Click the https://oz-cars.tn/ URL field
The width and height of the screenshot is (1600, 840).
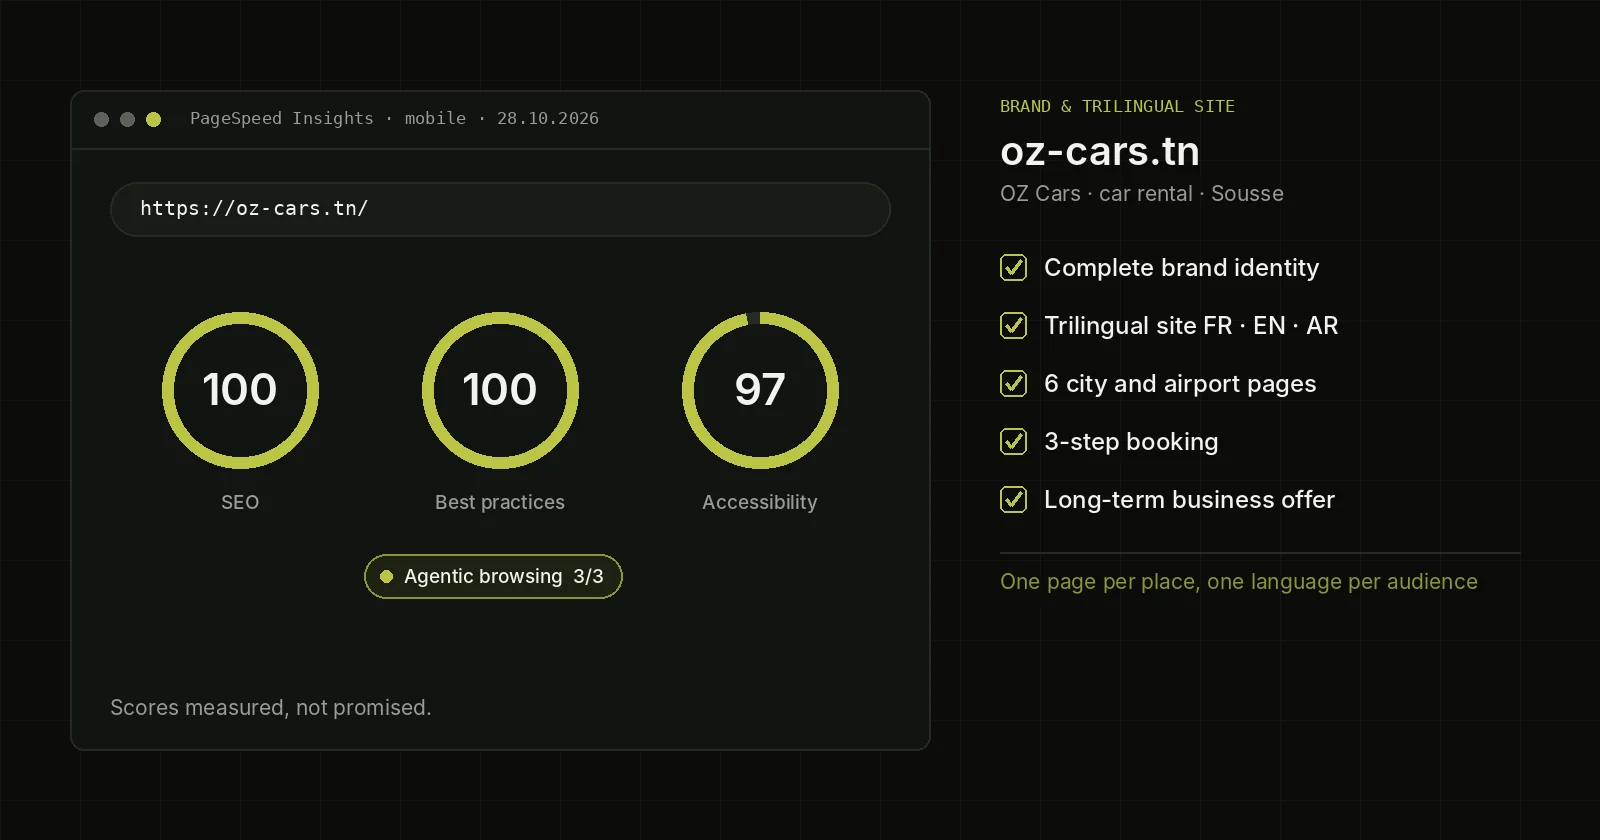point(500,209)
